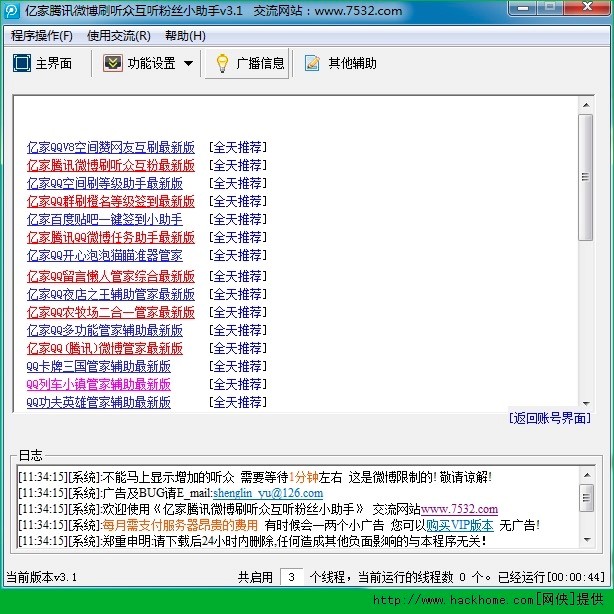Open link 亿家QQ空间刷等级助手最新版
This screenshot has height=614, width=614.
point(105,183)
